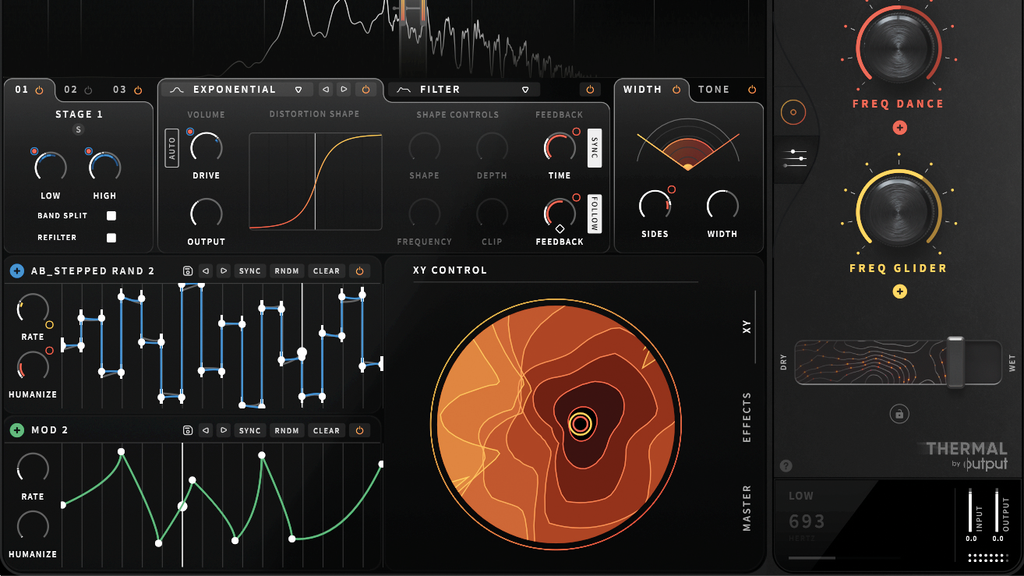This screenshot has width=1024, height=576.
Task: Click CLEAR on AB_Stepped Rand 2 modulator
Action: [x=326, y=271]
